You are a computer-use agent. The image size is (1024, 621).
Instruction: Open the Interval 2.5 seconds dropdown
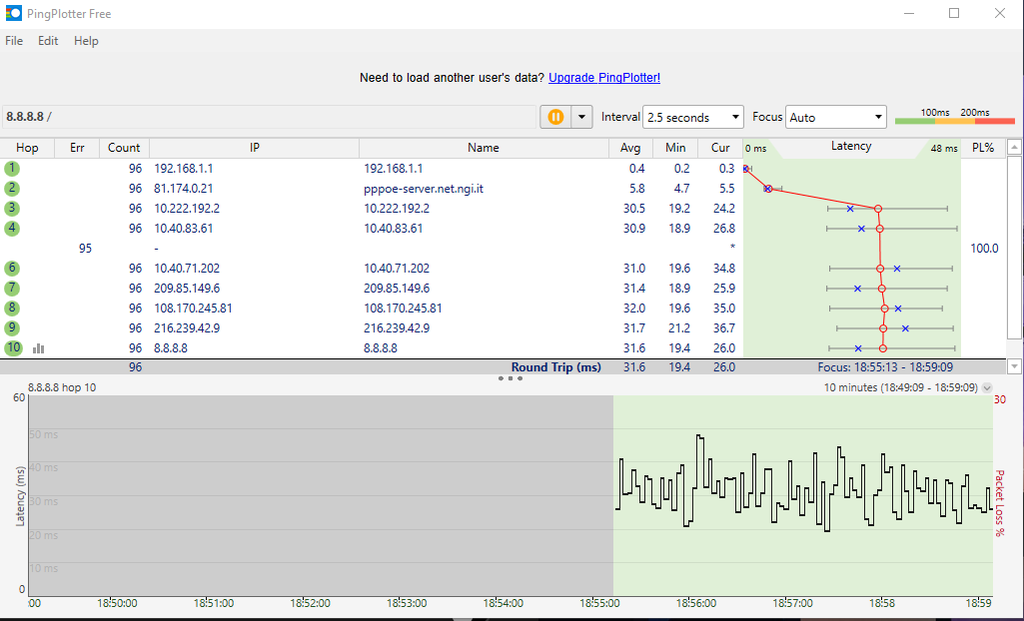click(x=693, y=118)
